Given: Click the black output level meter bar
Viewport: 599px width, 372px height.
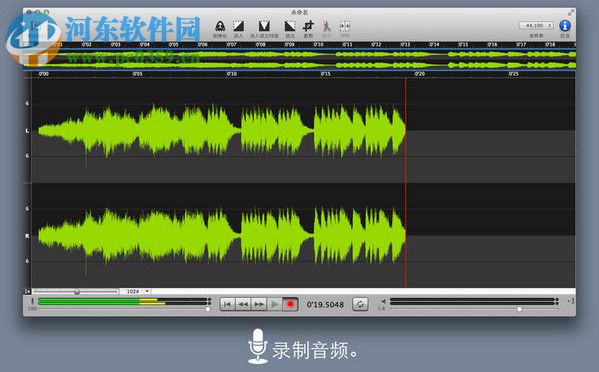Looking at the screenshot, I should tap(473, 301).
